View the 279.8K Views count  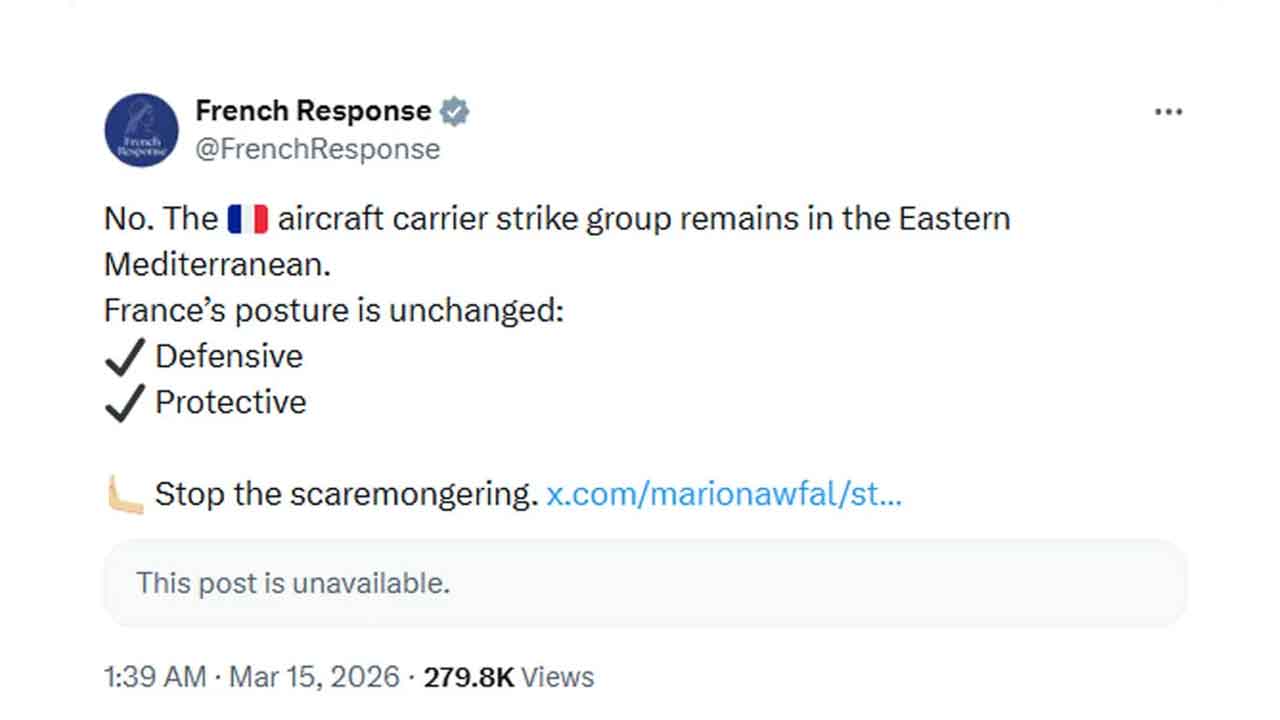508,677
